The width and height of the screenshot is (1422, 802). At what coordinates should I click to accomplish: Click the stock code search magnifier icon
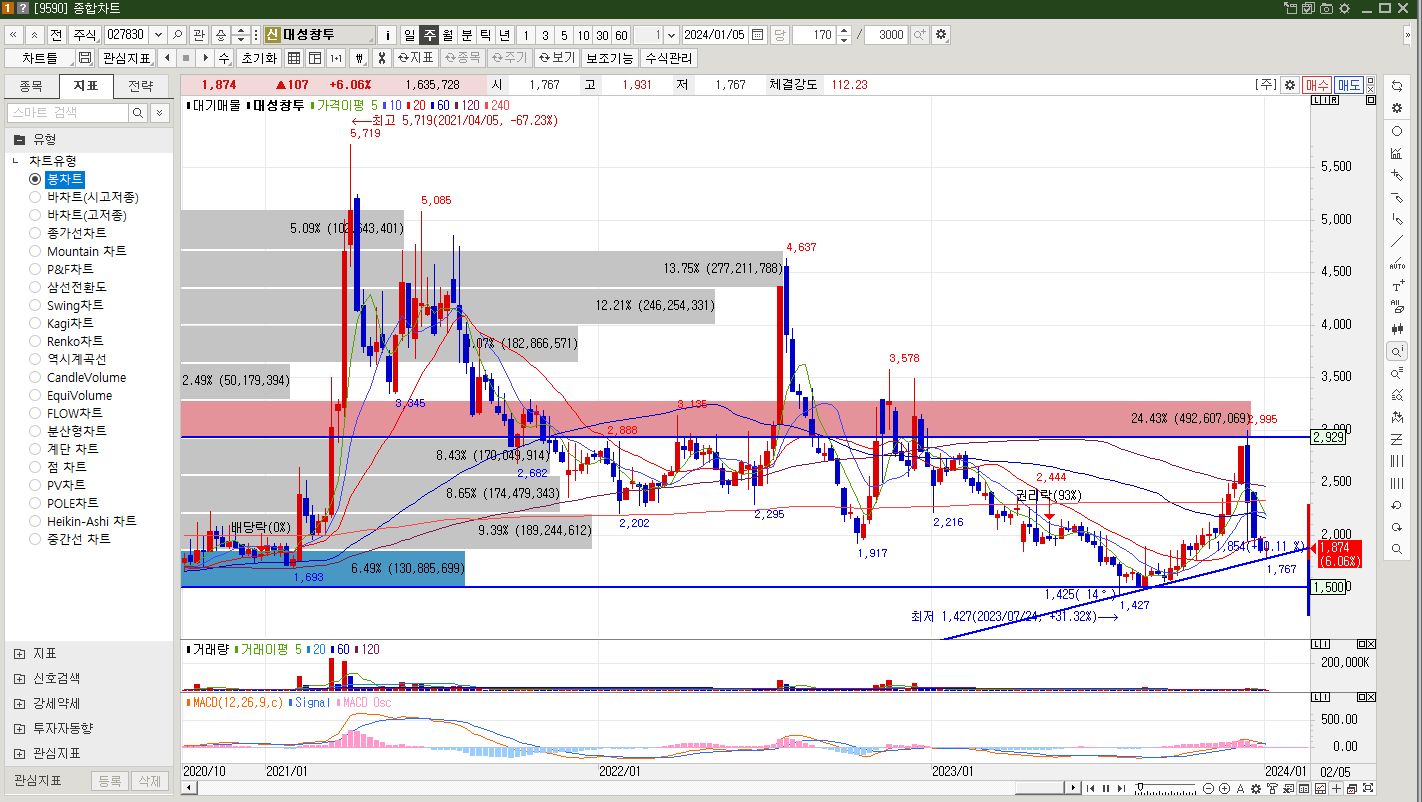(177, 35)
